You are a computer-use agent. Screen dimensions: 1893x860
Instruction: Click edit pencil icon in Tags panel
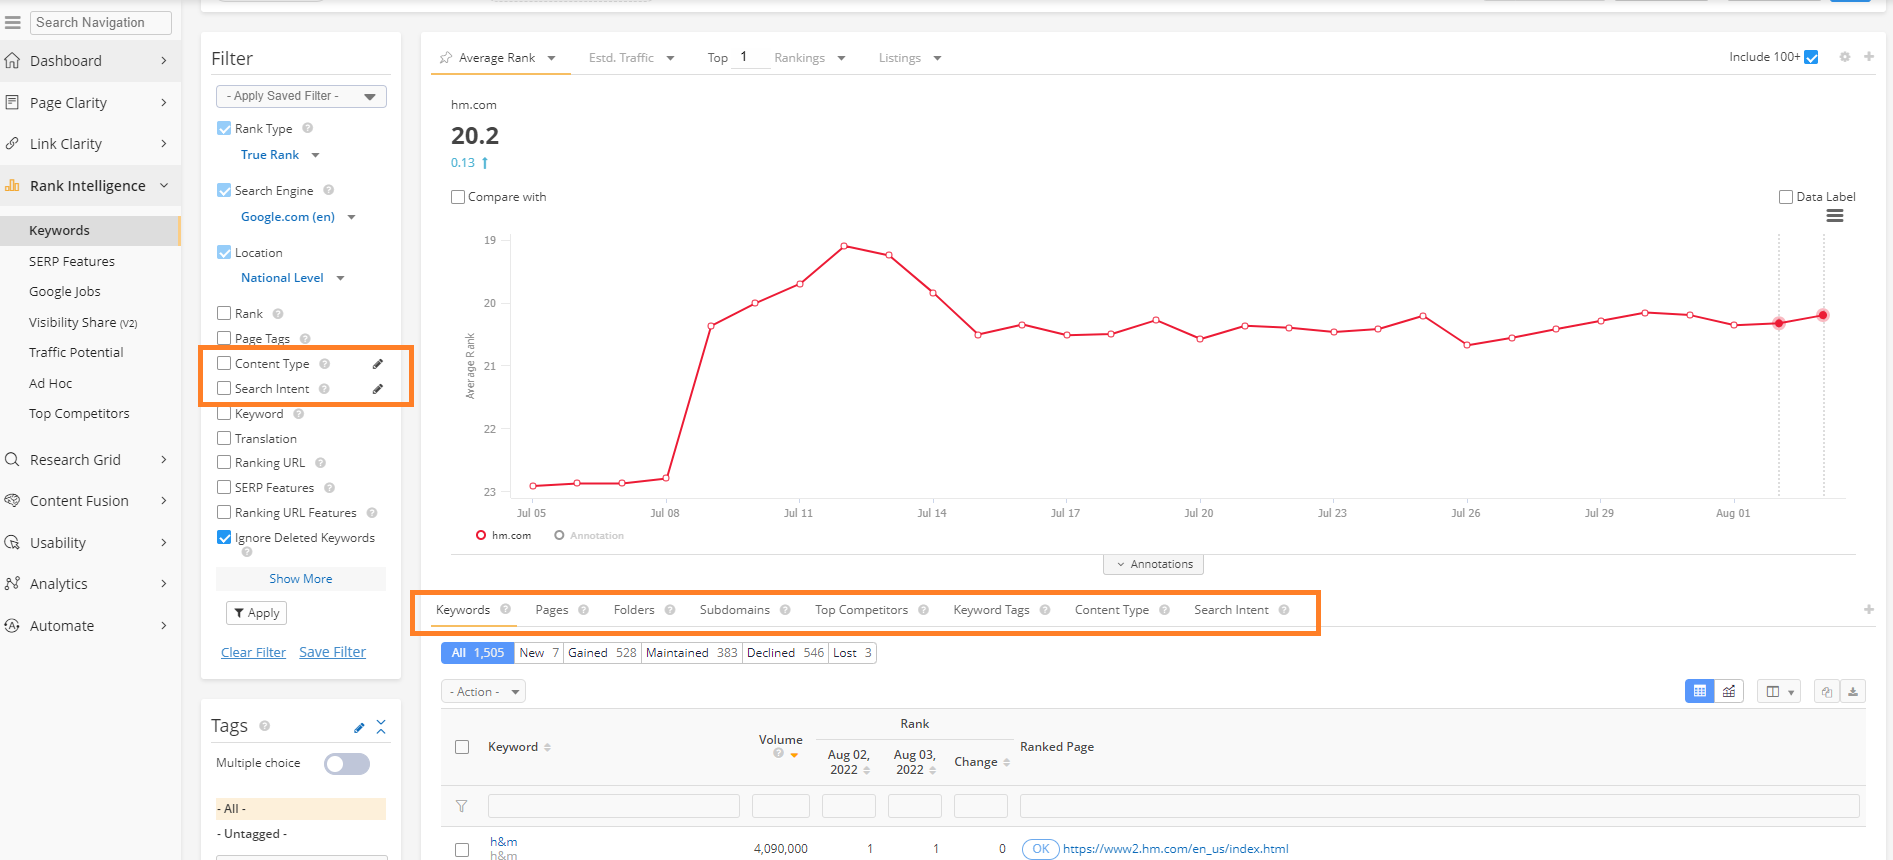tap(359, 727)
